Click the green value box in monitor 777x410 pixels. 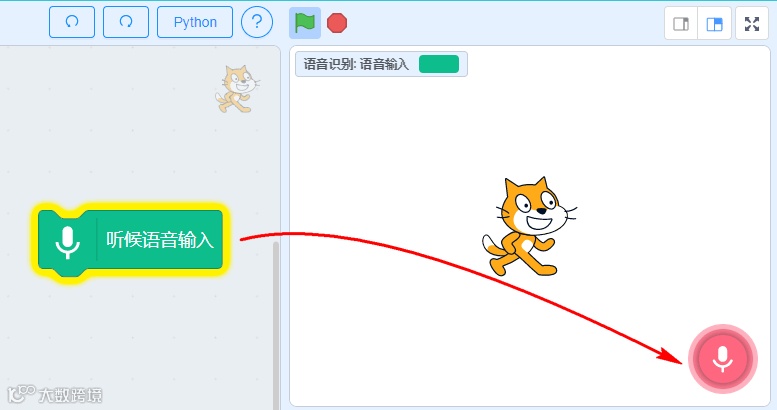click(x=439, y=64)
